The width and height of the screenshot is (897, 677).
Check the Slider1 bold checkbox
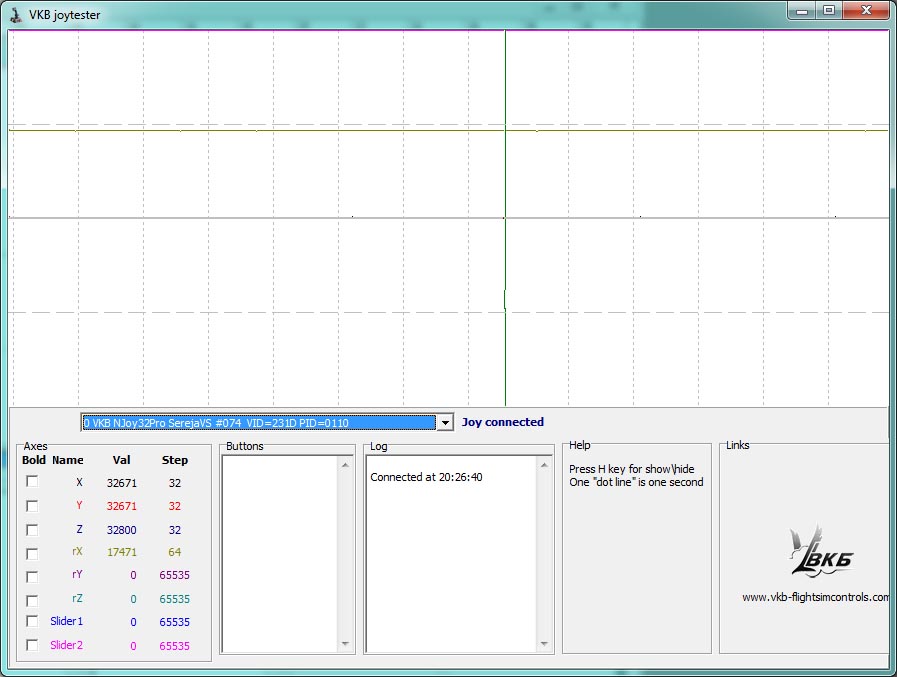coord(32,622)
